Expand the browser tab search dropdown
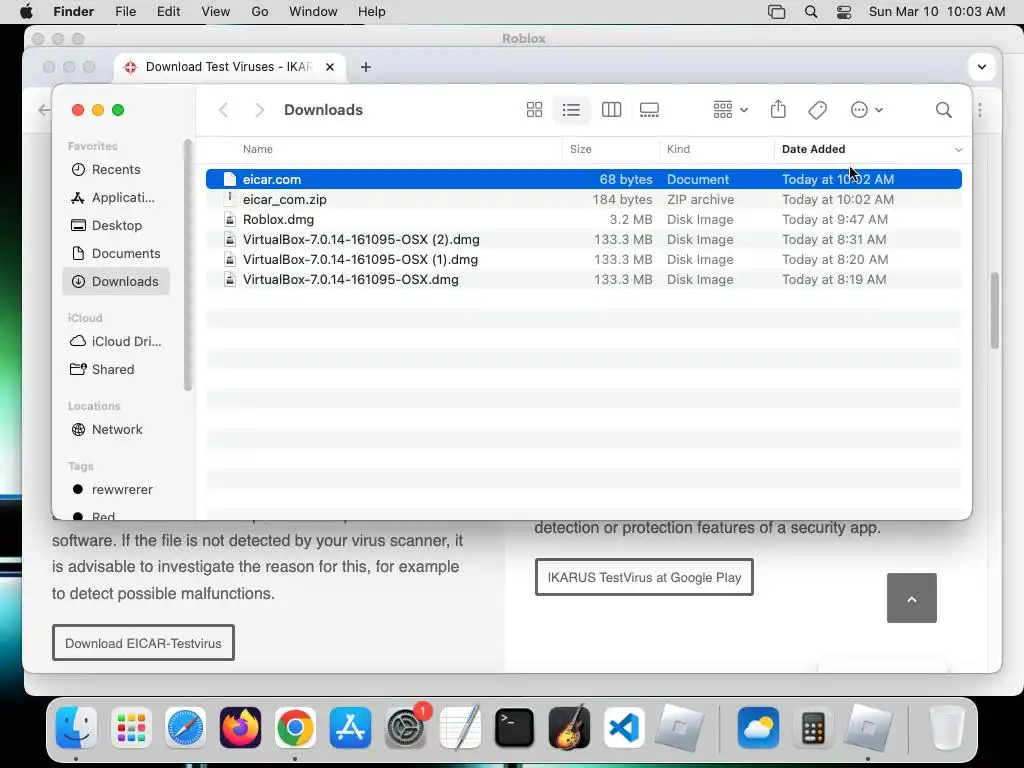The width and height of the screenshot is (1024, 768). pos(981,67)
